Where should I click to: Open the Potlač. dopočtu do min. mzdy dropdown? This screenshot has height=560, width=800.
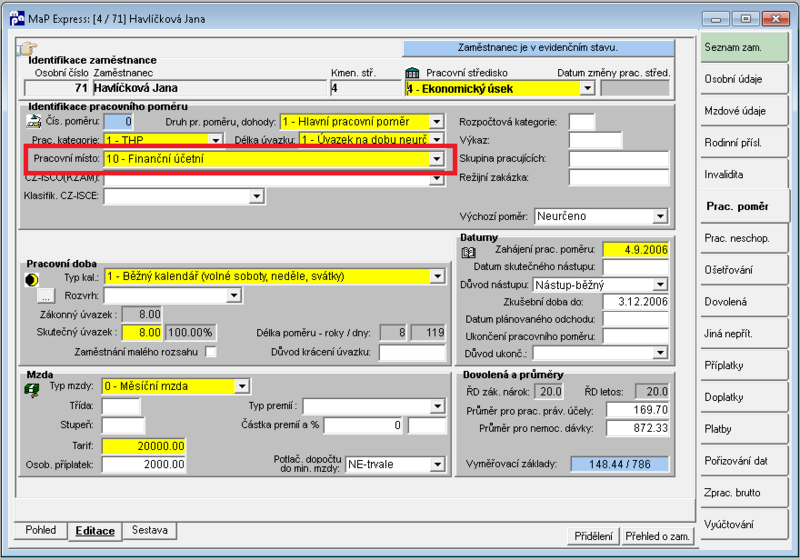coord(437,465)
